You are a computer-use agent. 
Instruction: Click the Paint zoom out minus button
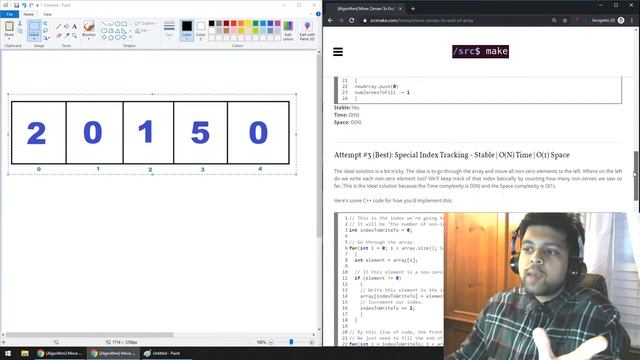pos(271,342)
